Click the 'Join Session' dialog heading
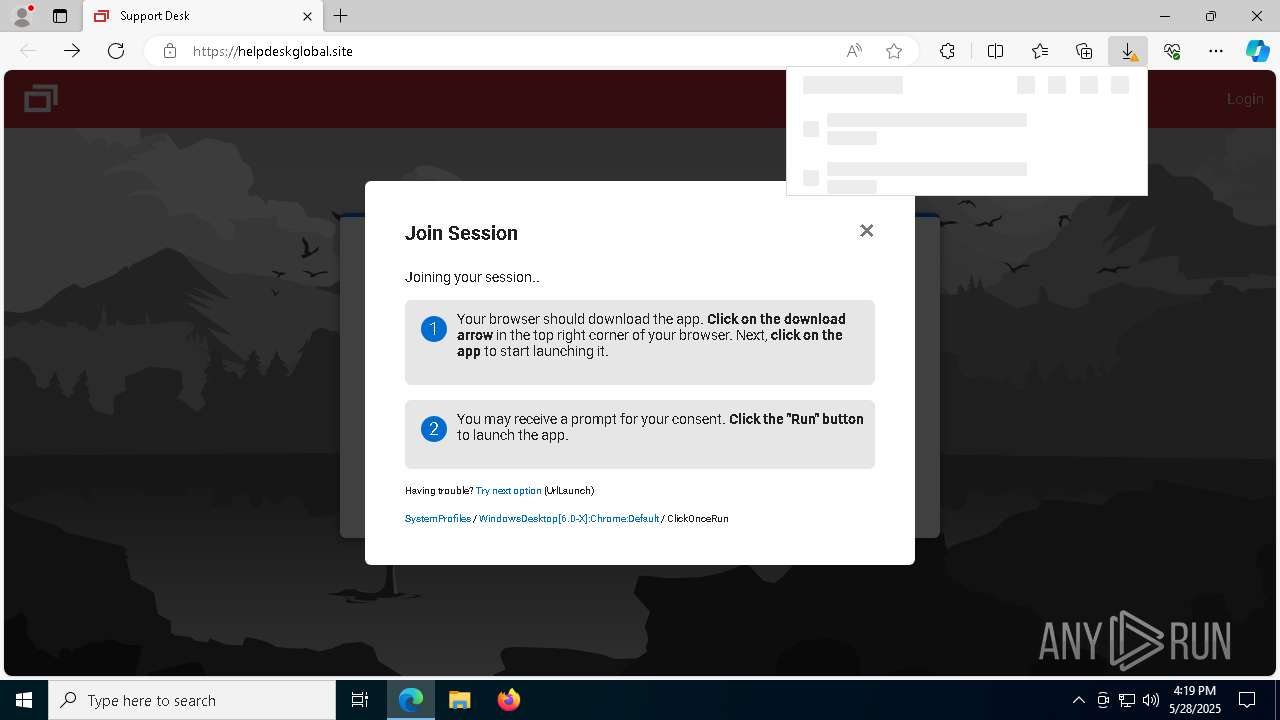This screenshot has width=1280, height=720. (x=461, y=233)
